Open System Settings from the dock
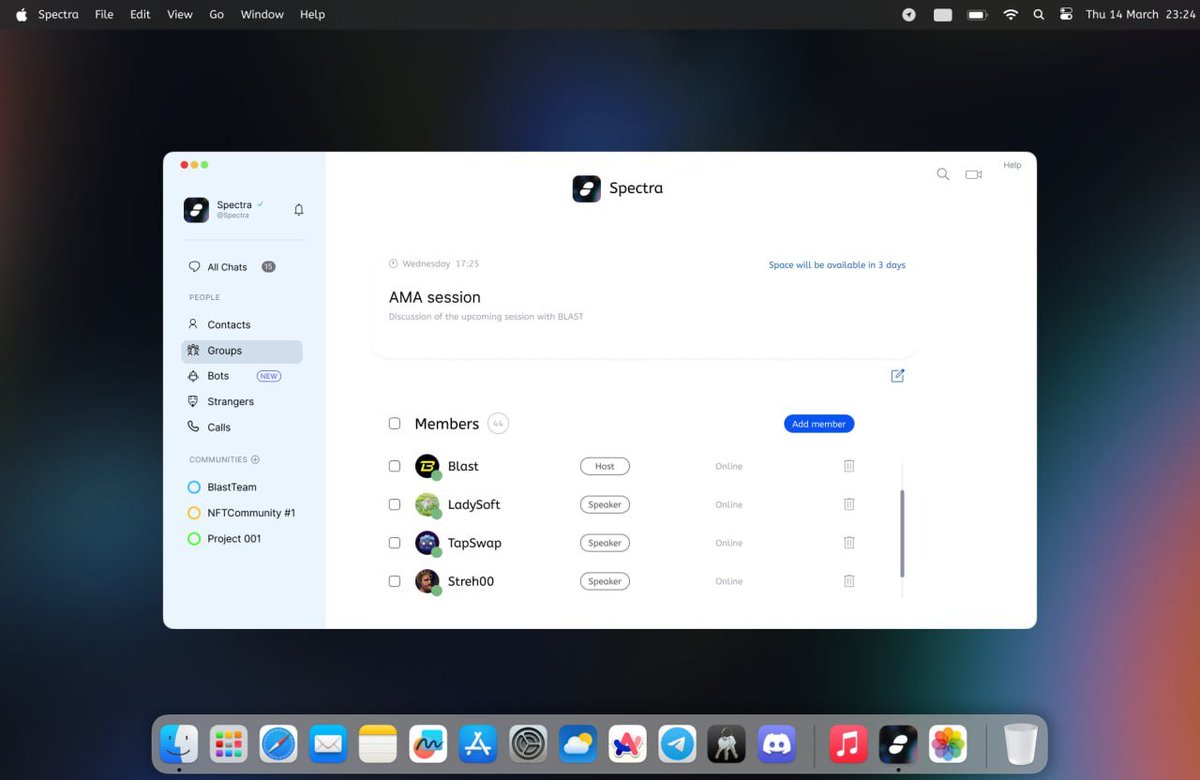This screenshot has width=1200, height=780. point(528,744)
